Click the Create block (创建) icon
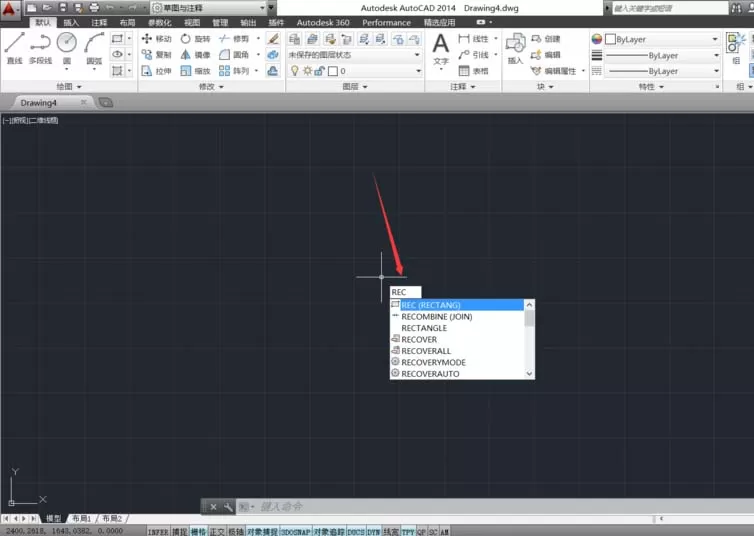This screenshot has height=536, width=754. coord(545,38)
